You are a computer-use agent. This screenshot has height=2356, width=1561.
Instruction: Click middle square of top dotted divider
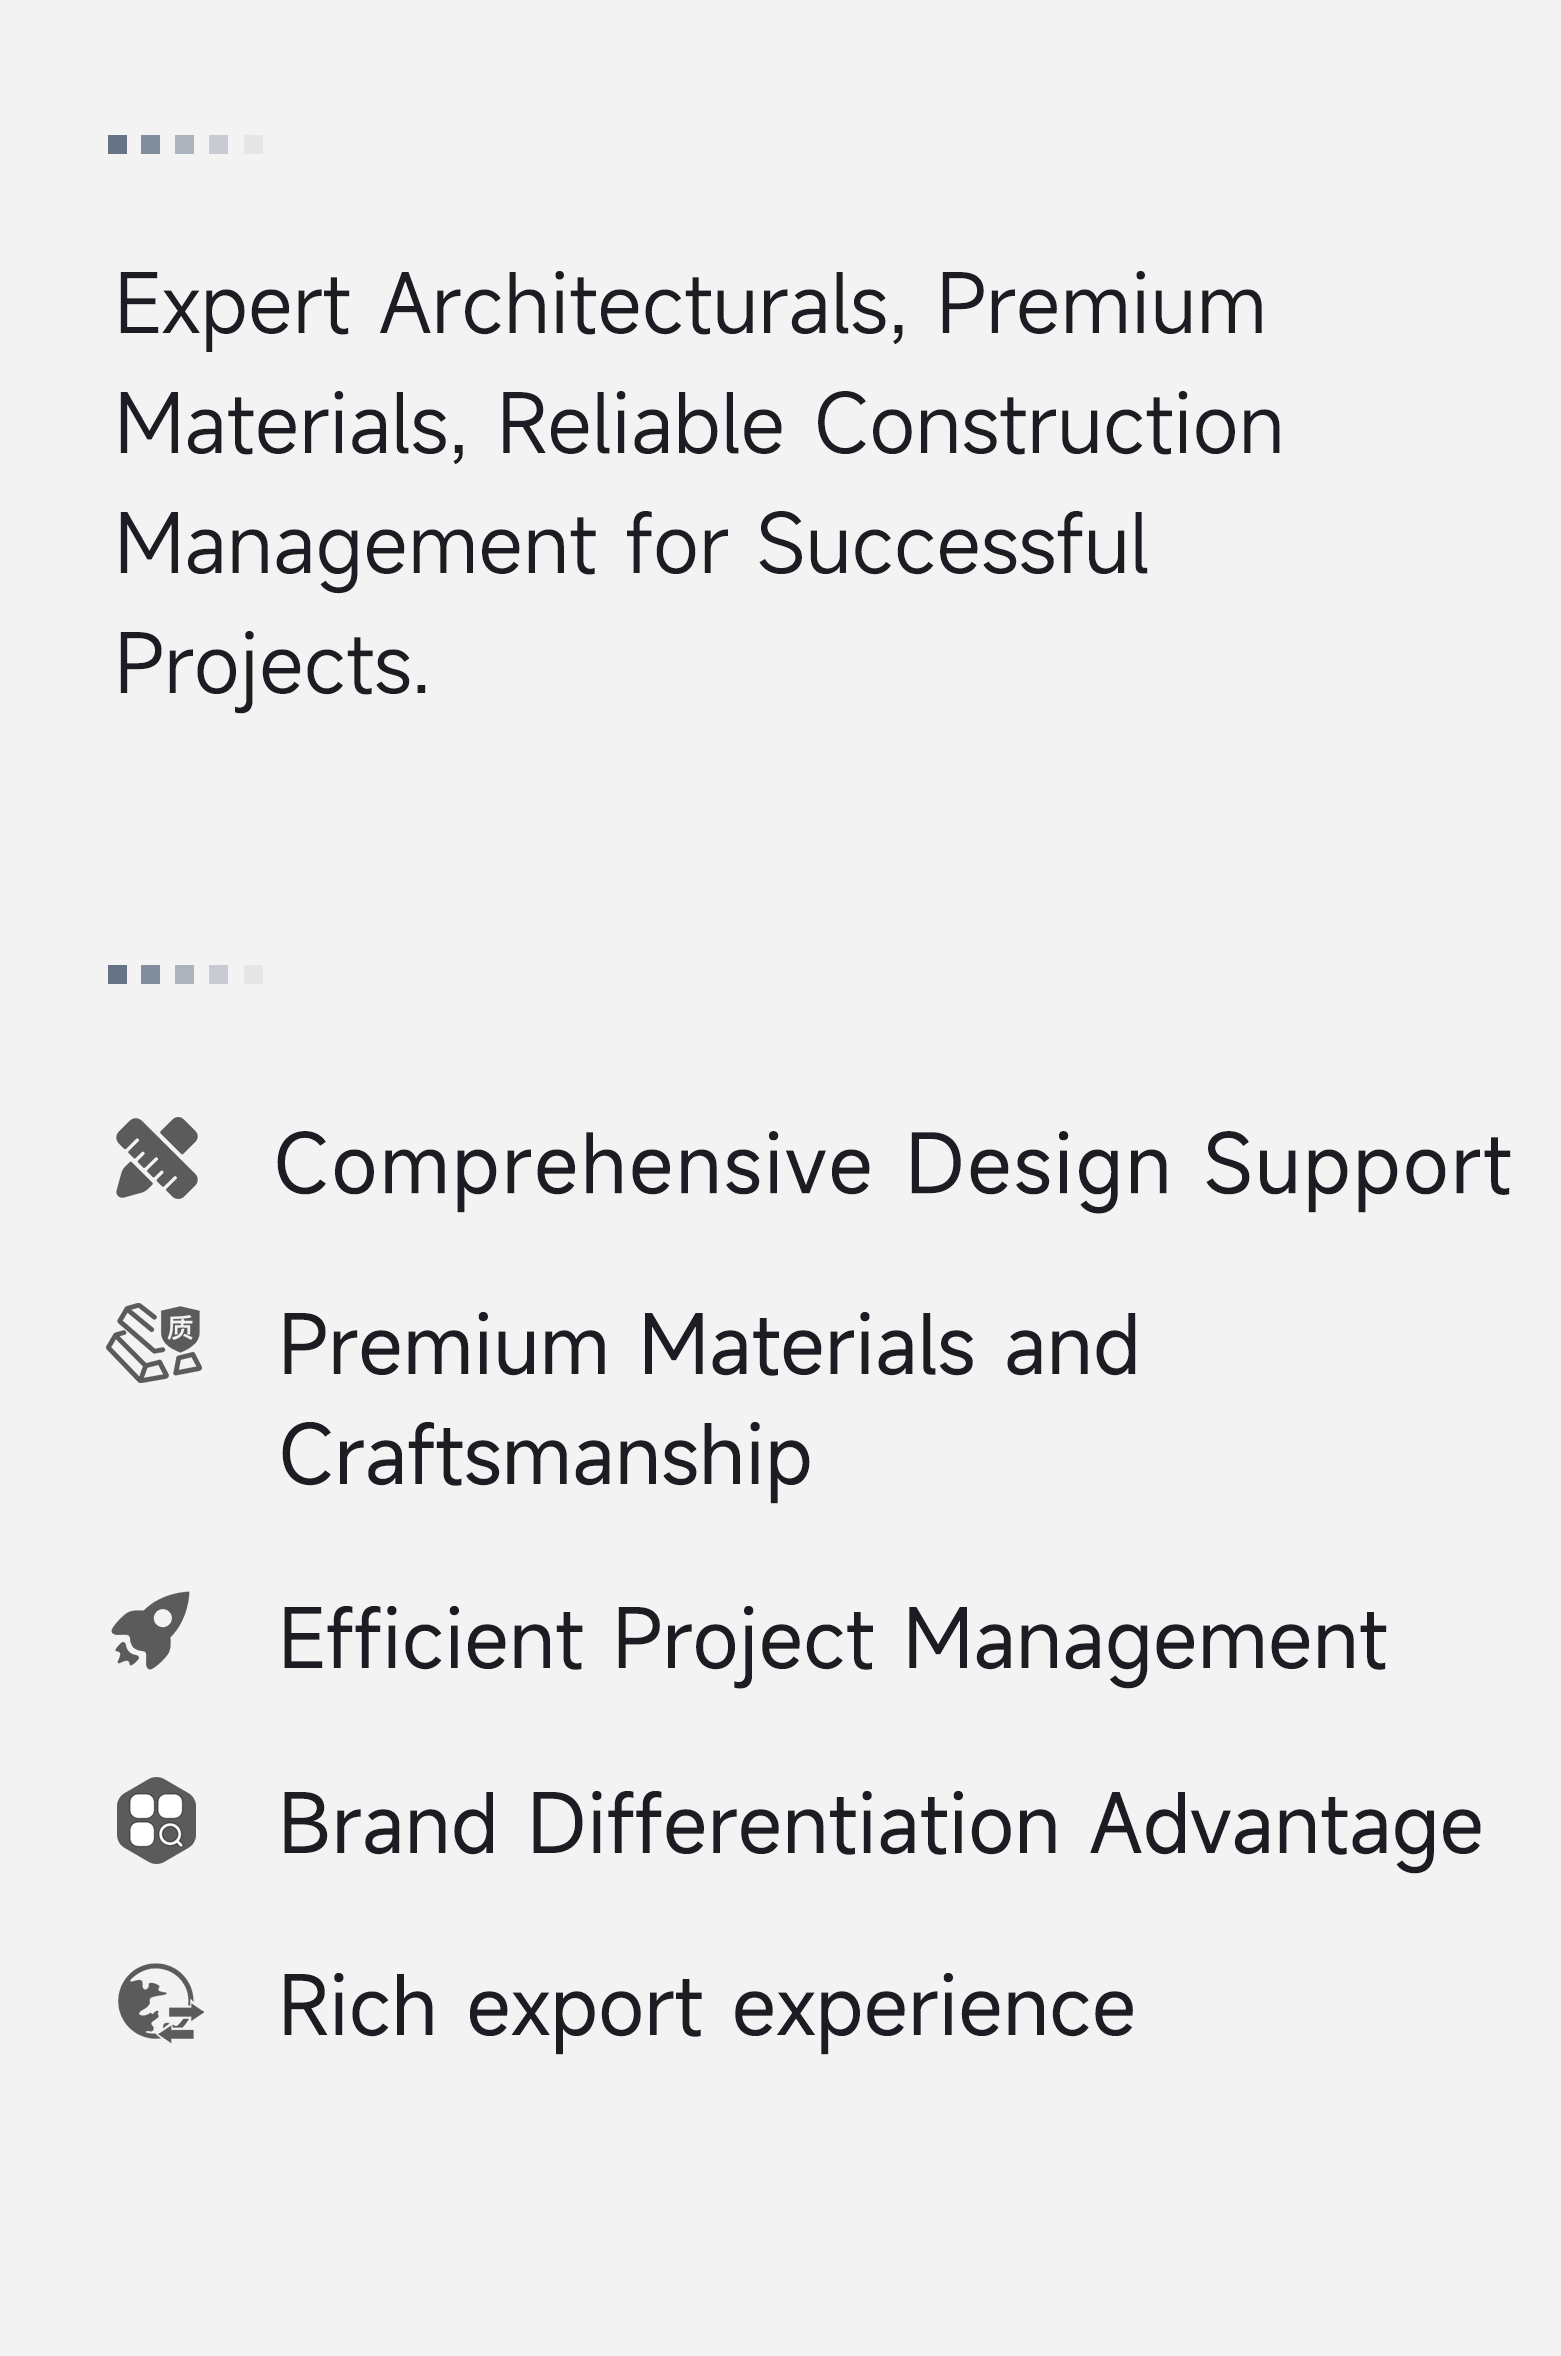184,144
